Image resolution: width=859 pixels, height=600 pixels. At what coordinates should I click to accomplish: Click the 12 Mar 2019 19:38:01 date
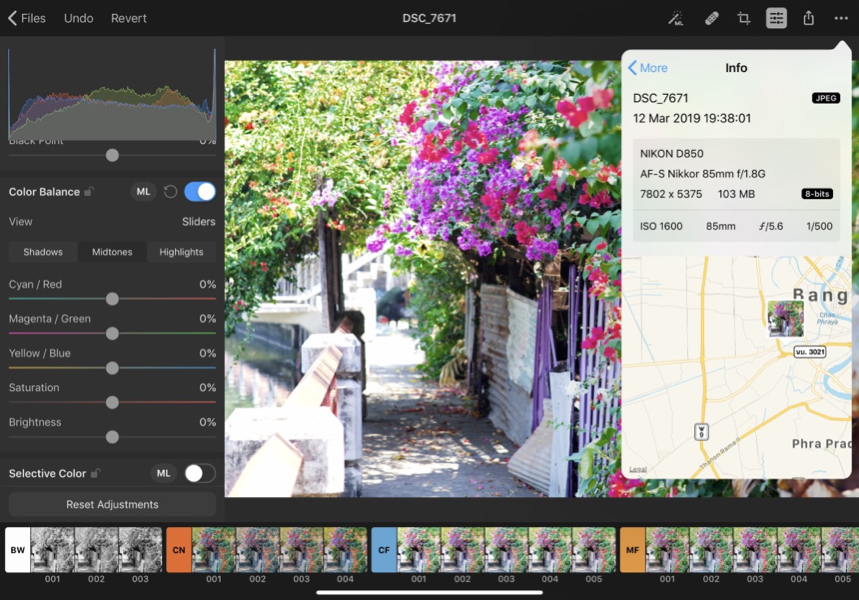click(x=692, y=118)
